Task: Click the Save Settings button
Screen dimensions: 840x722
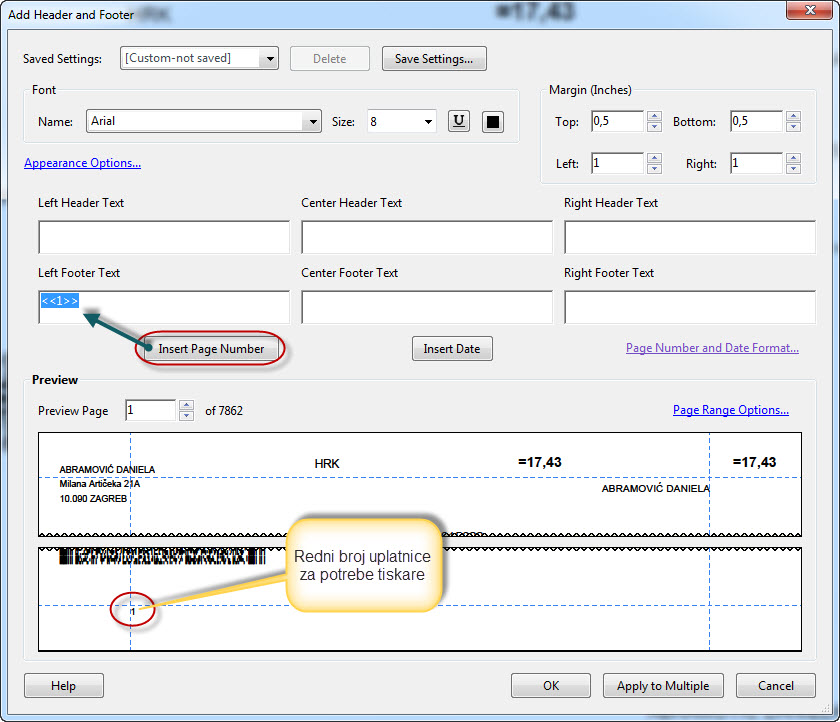Action: (434, 59)
